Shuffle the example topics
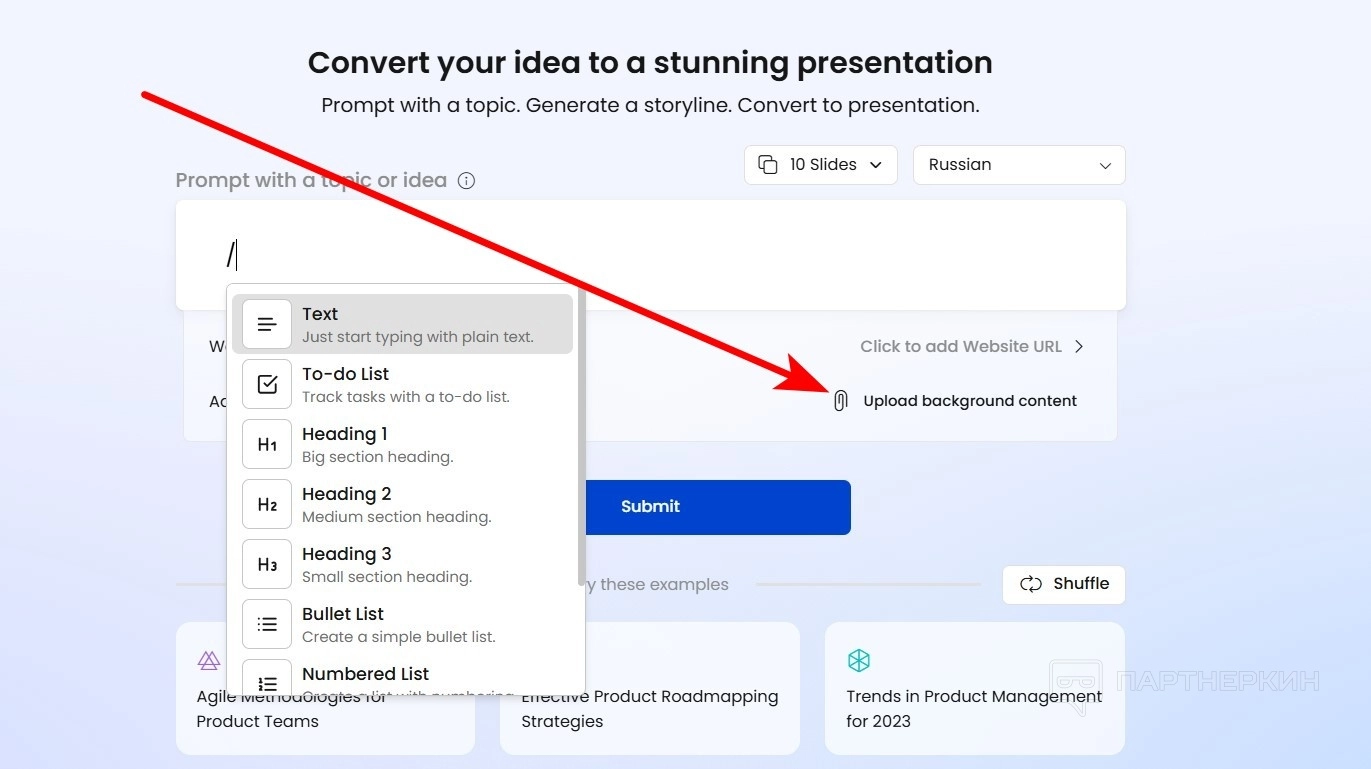1371x769 pixels. coord(1064,584)
